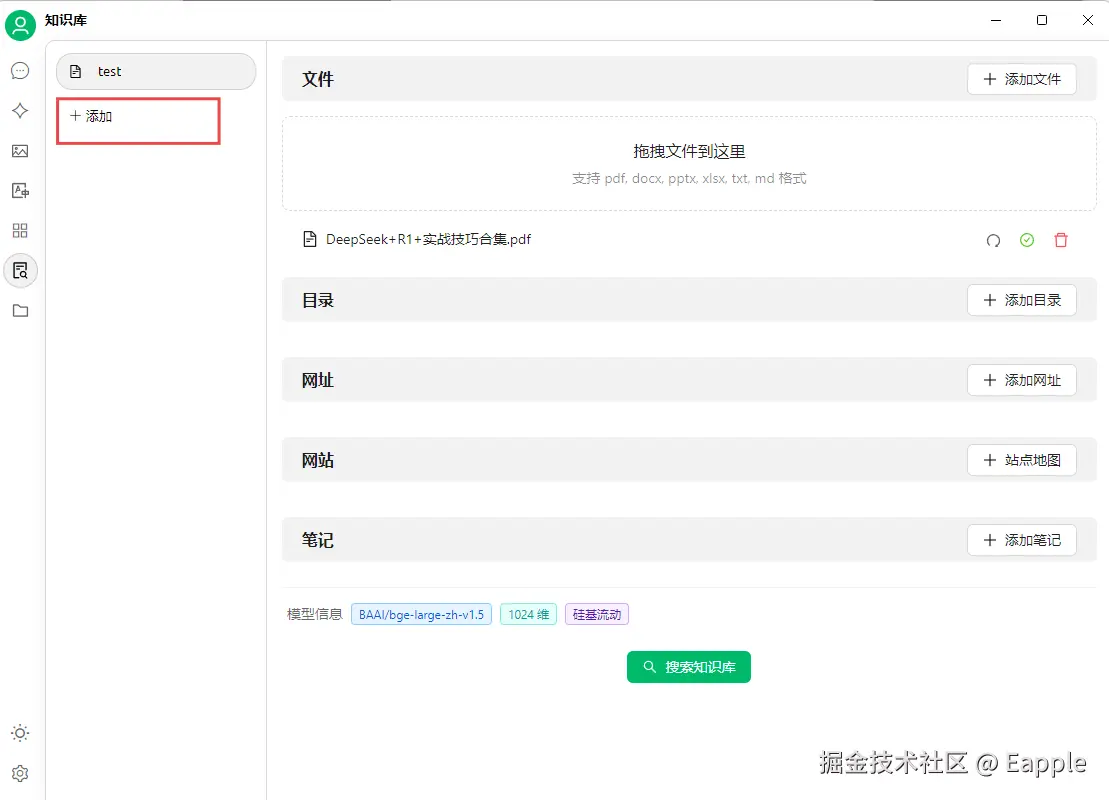The width and height of the screenshot is (1109, 800).
Task: Refresh the DeepSeek pdf file entry
Action: 993,240
